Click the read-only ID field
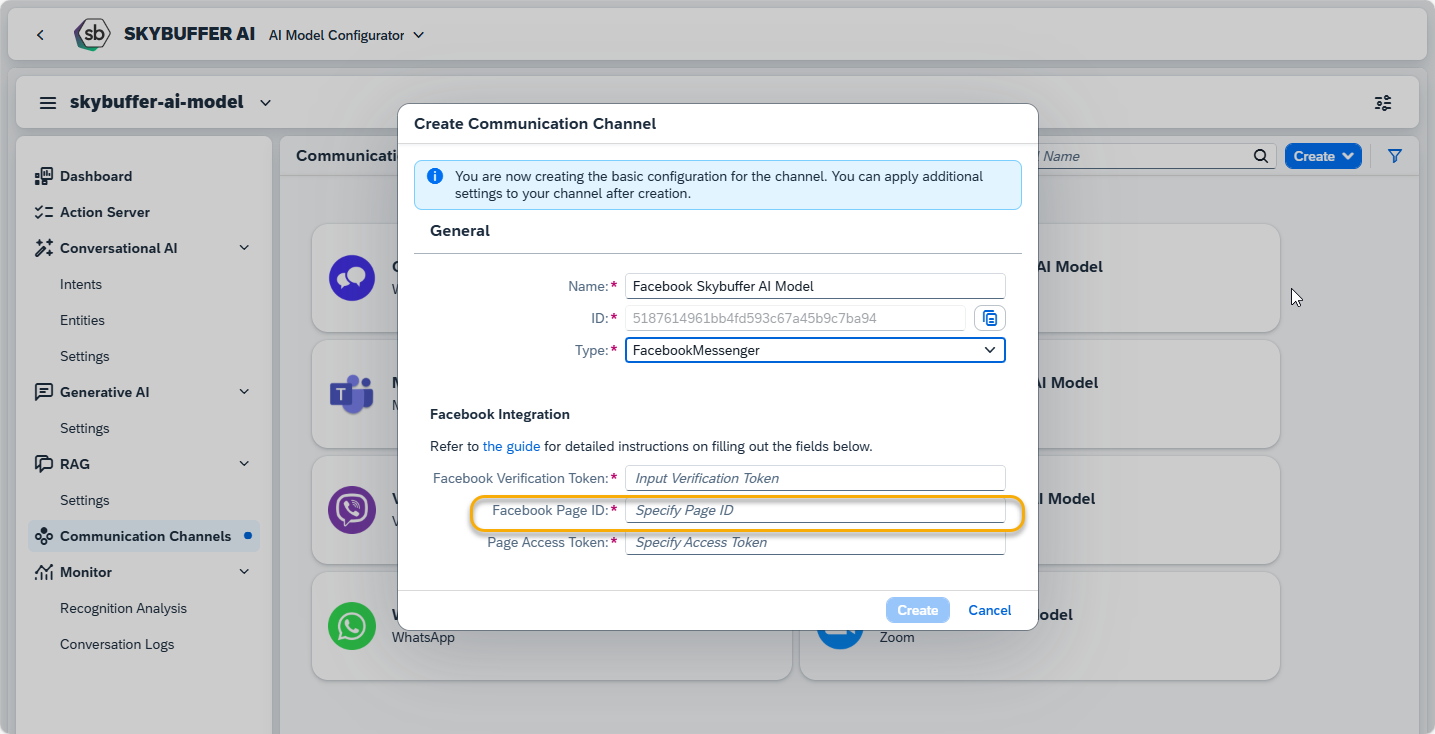The height and width of the screenshot is (734, 1435). [x=795, y=318]
